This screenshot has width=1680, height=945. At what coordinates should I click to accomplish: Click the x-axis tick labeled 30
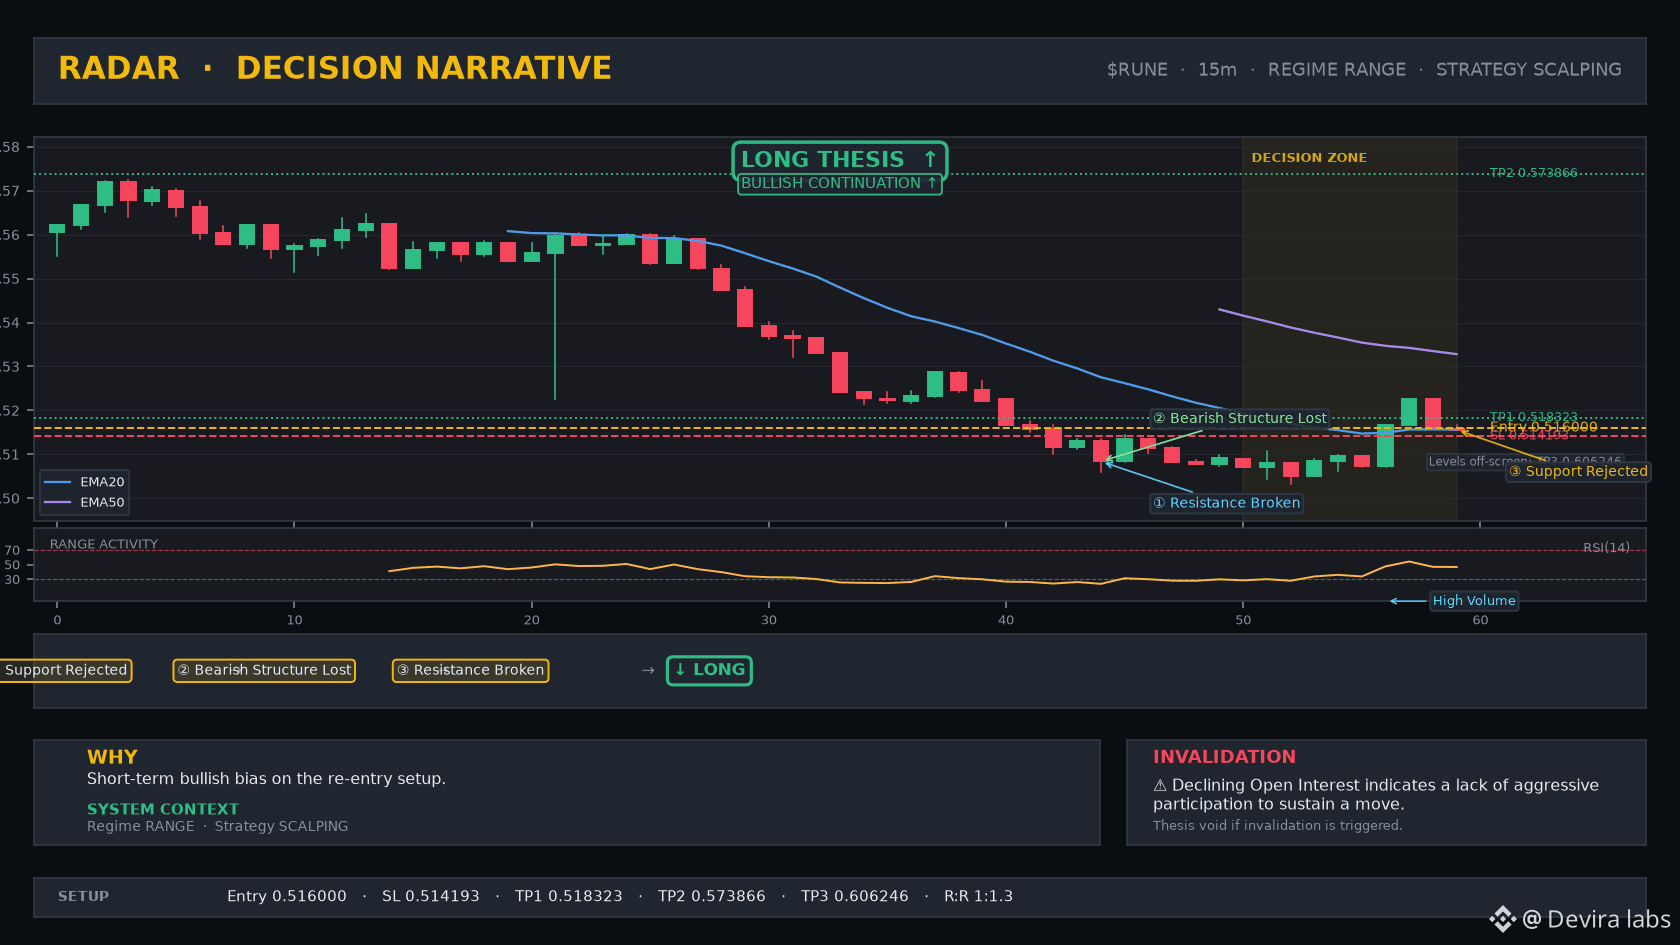tap(769, 620)
